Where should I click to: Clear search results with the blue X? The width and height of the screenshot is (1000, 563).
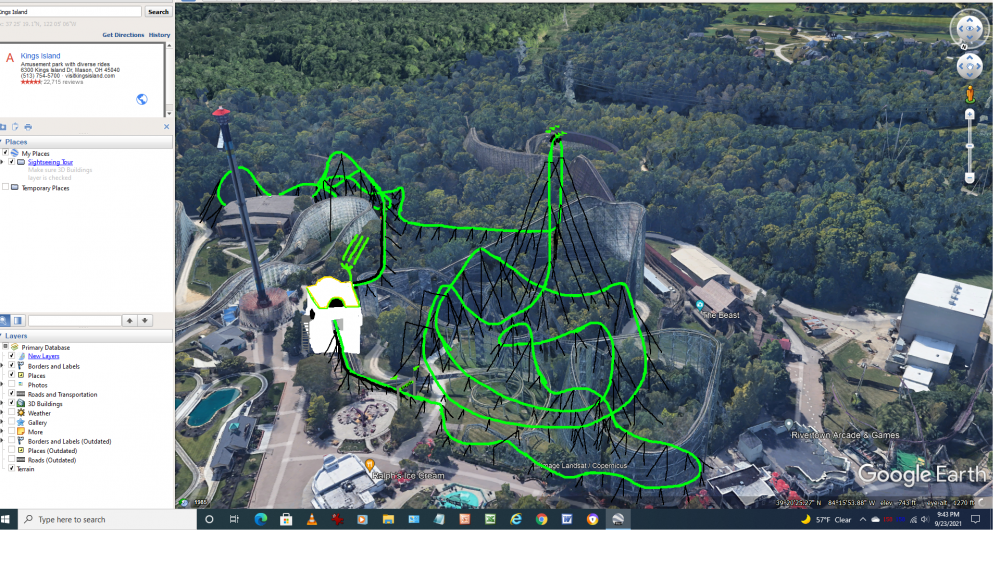click(166, 127)
